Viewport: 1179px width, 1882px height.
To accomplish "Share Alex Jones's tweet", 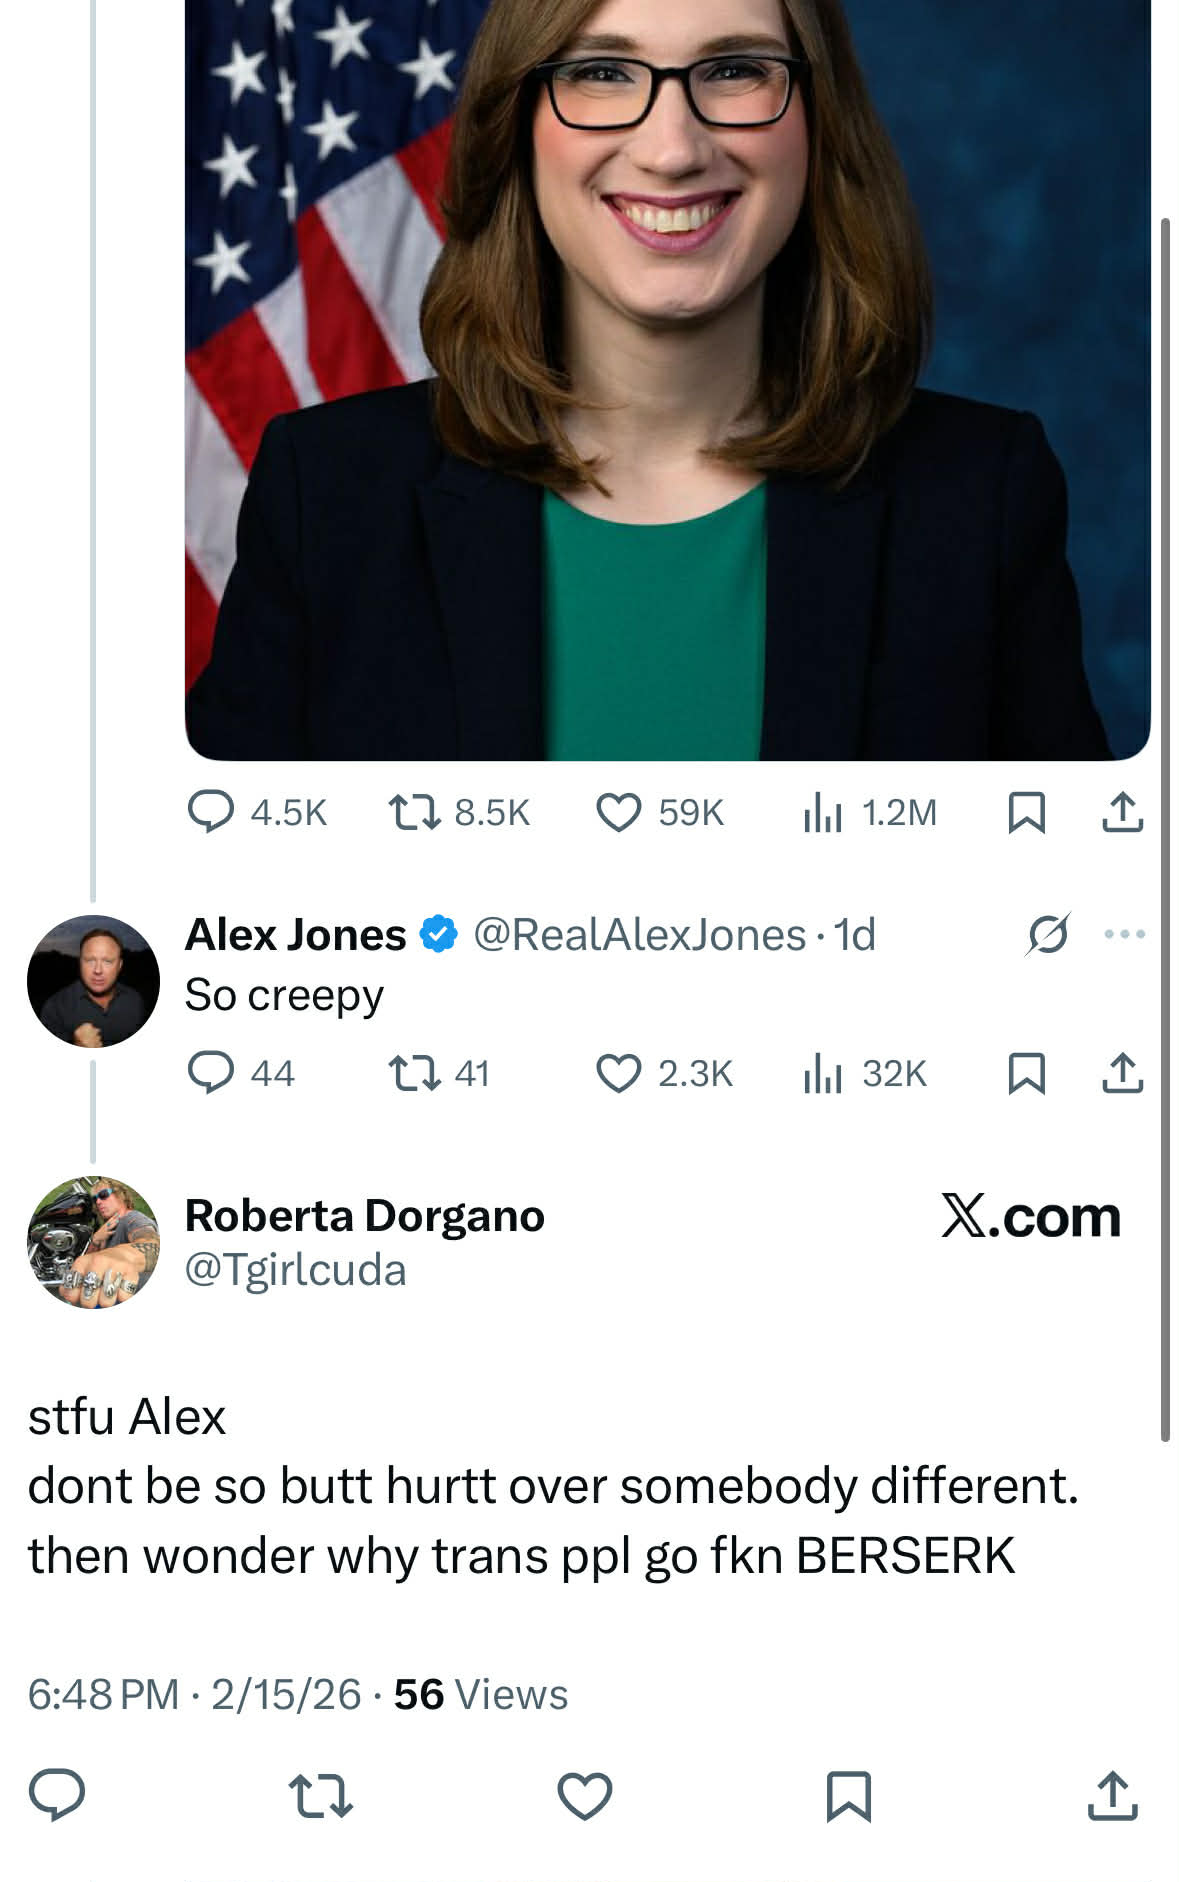I will (1122, 1073).
